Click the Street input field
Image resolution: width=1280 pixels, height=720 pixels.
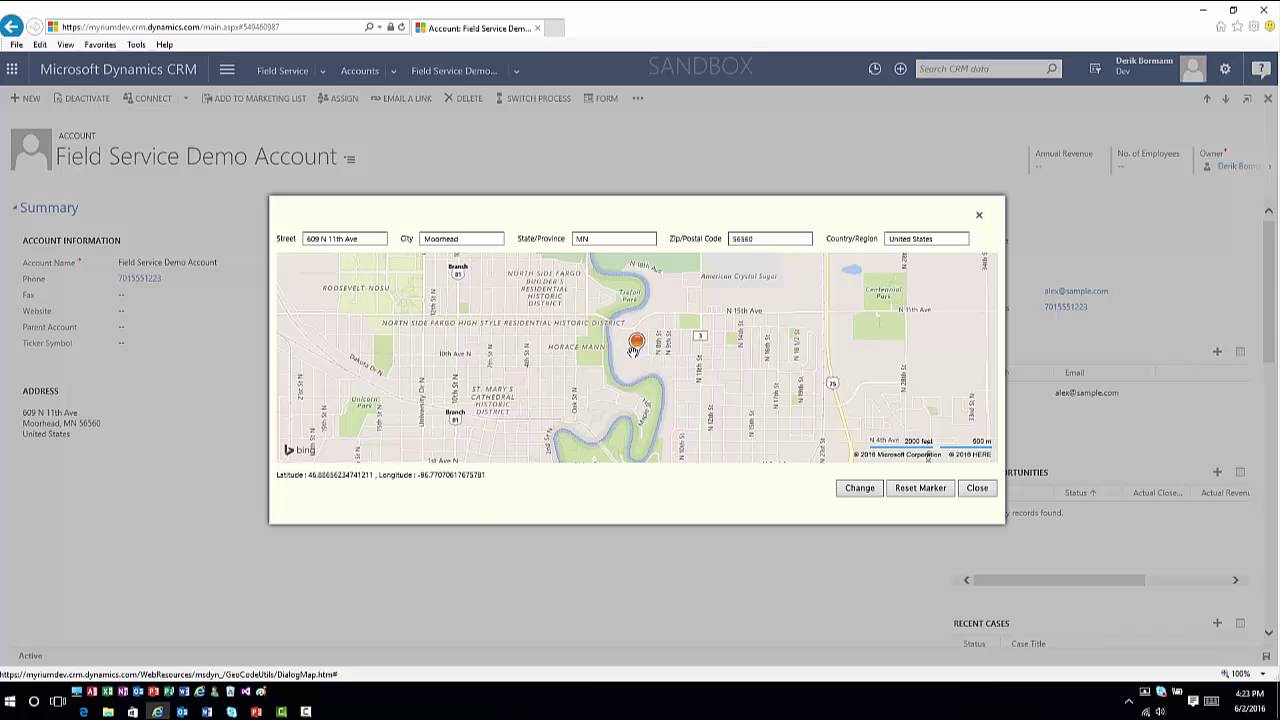(x=344, y=239)
